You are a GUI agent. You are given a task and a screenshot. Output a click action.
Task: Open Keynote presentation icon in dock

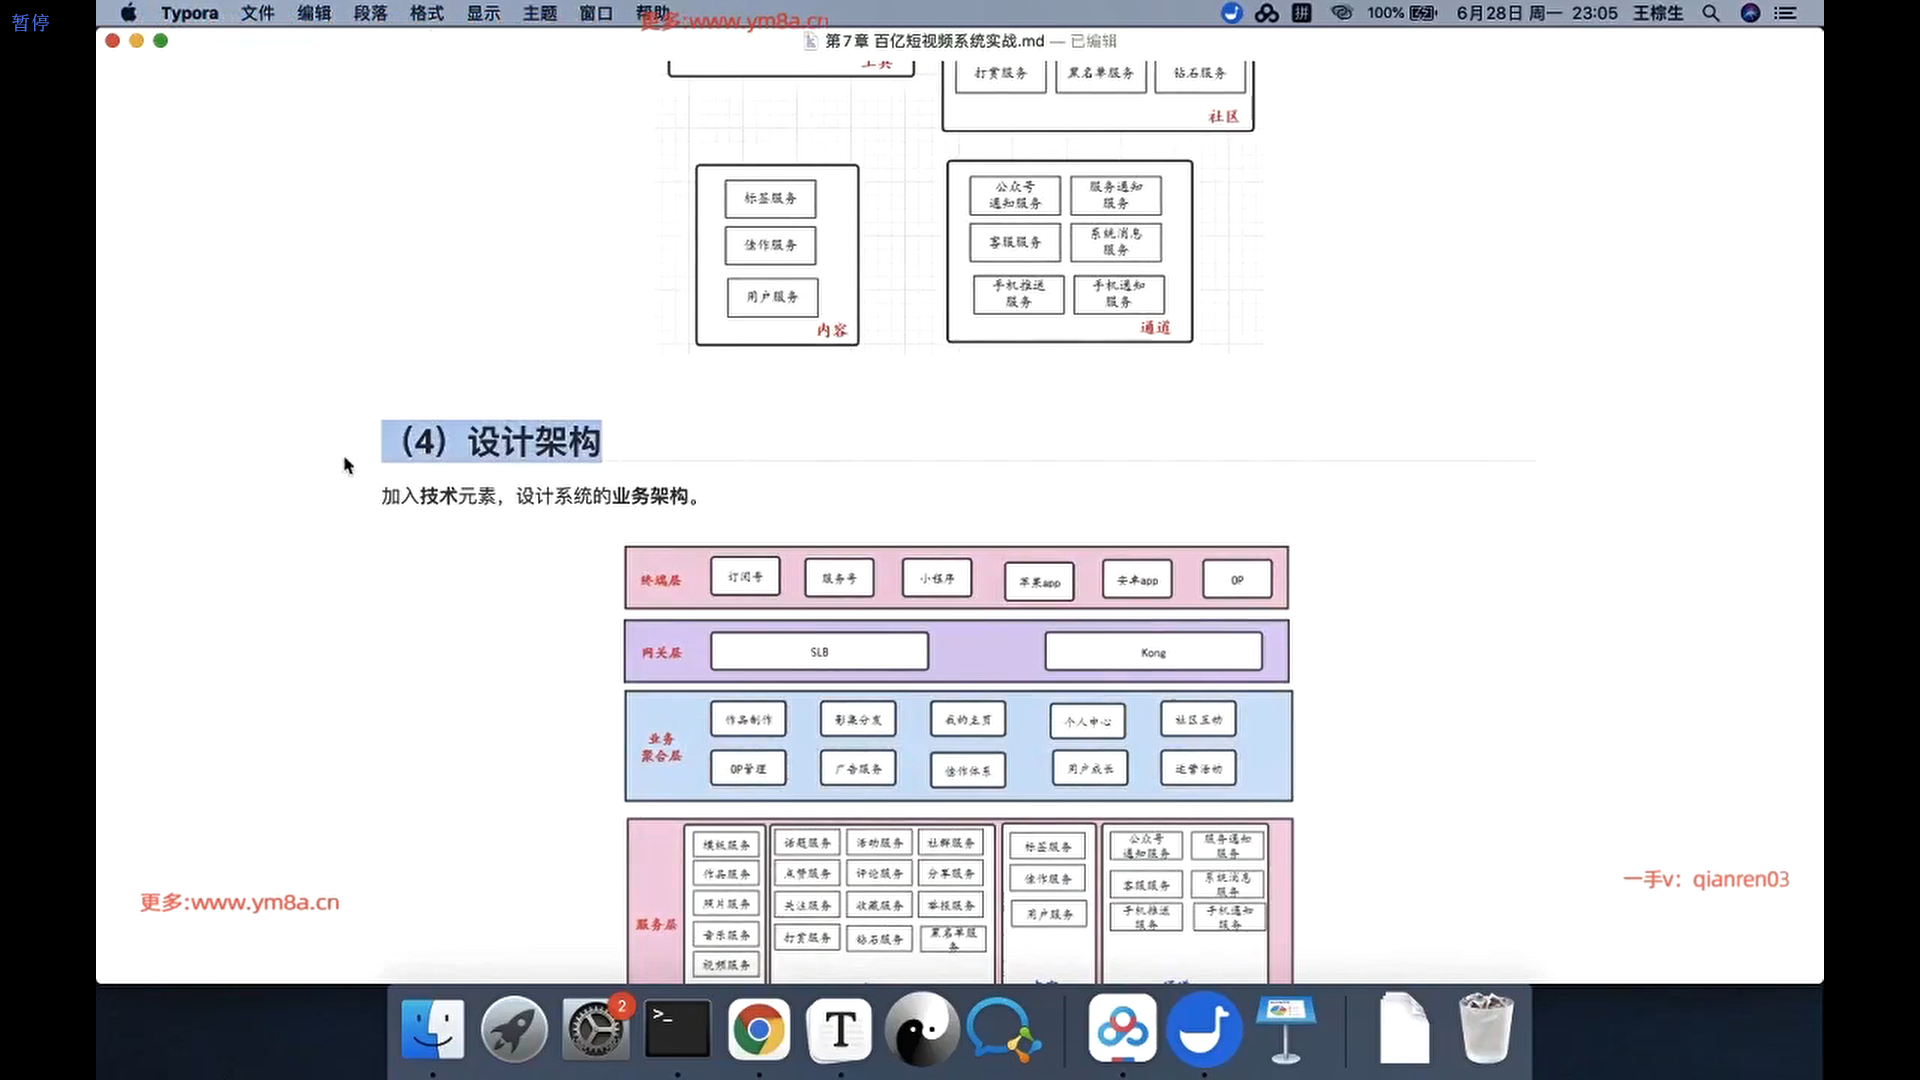point(1285,1030)
